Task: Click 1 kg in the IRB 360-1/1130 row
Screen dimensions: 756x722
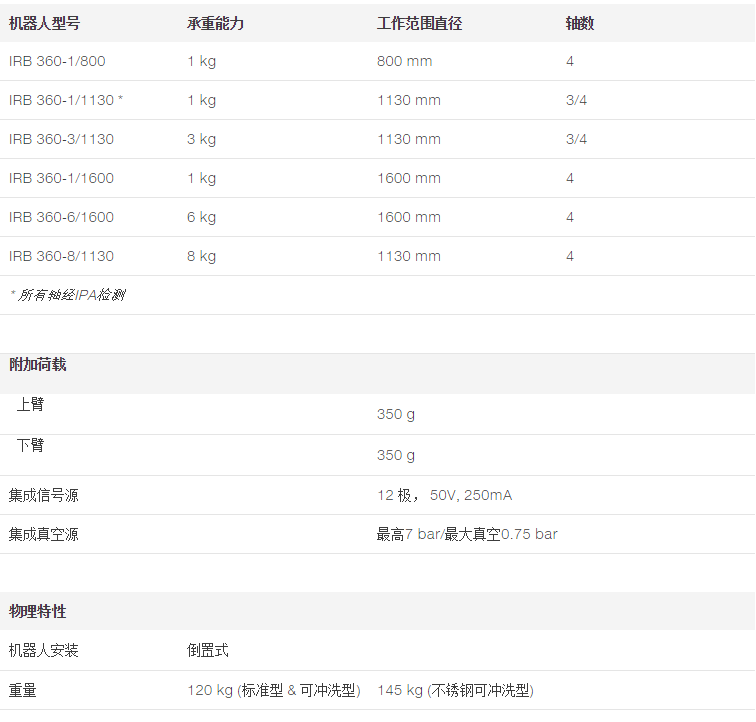Action: pyautogui.click(x=202, y=101)
